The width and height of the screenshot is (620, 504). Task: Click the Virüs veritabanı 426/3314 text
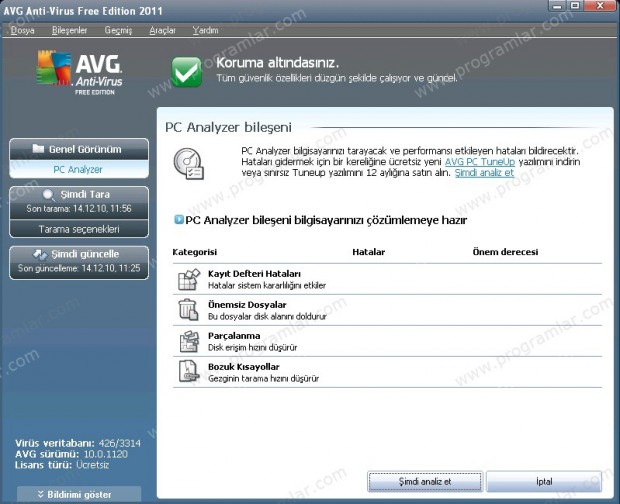[78, 443]
